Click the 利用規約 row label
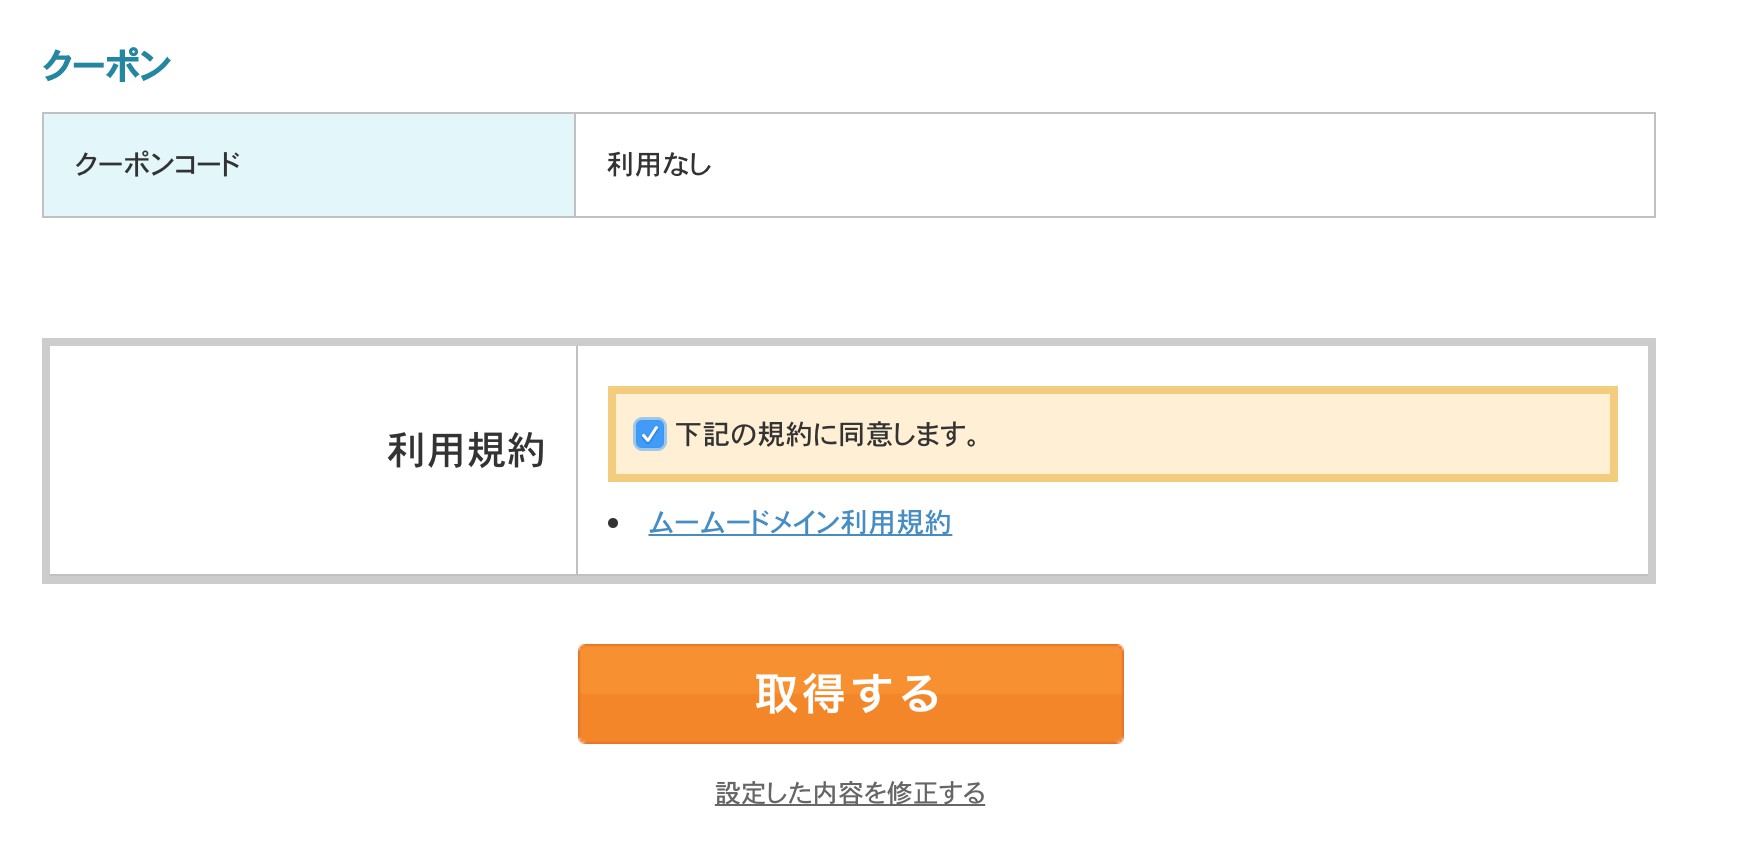This screenshot has height=850, width=1746. [x=466, y=450]
